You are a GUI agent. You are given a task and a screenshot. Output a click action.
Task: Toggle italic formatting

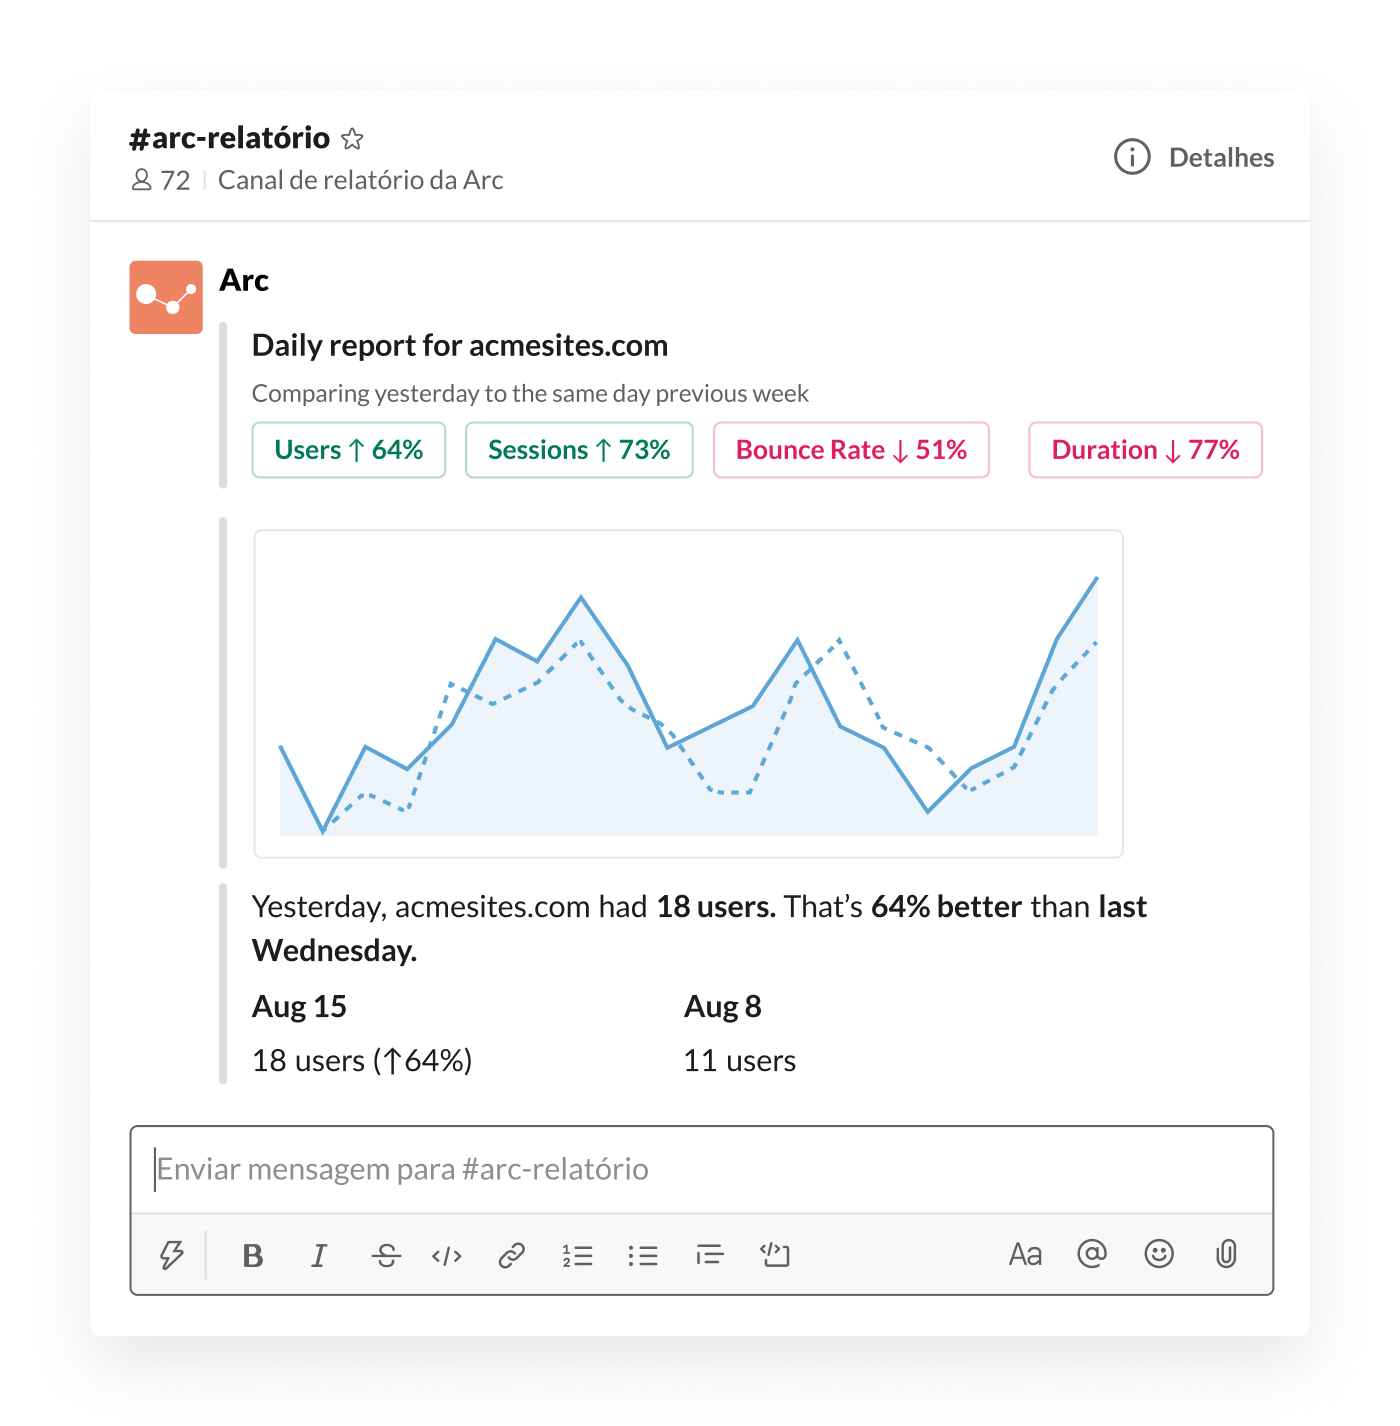[319, 1255]
